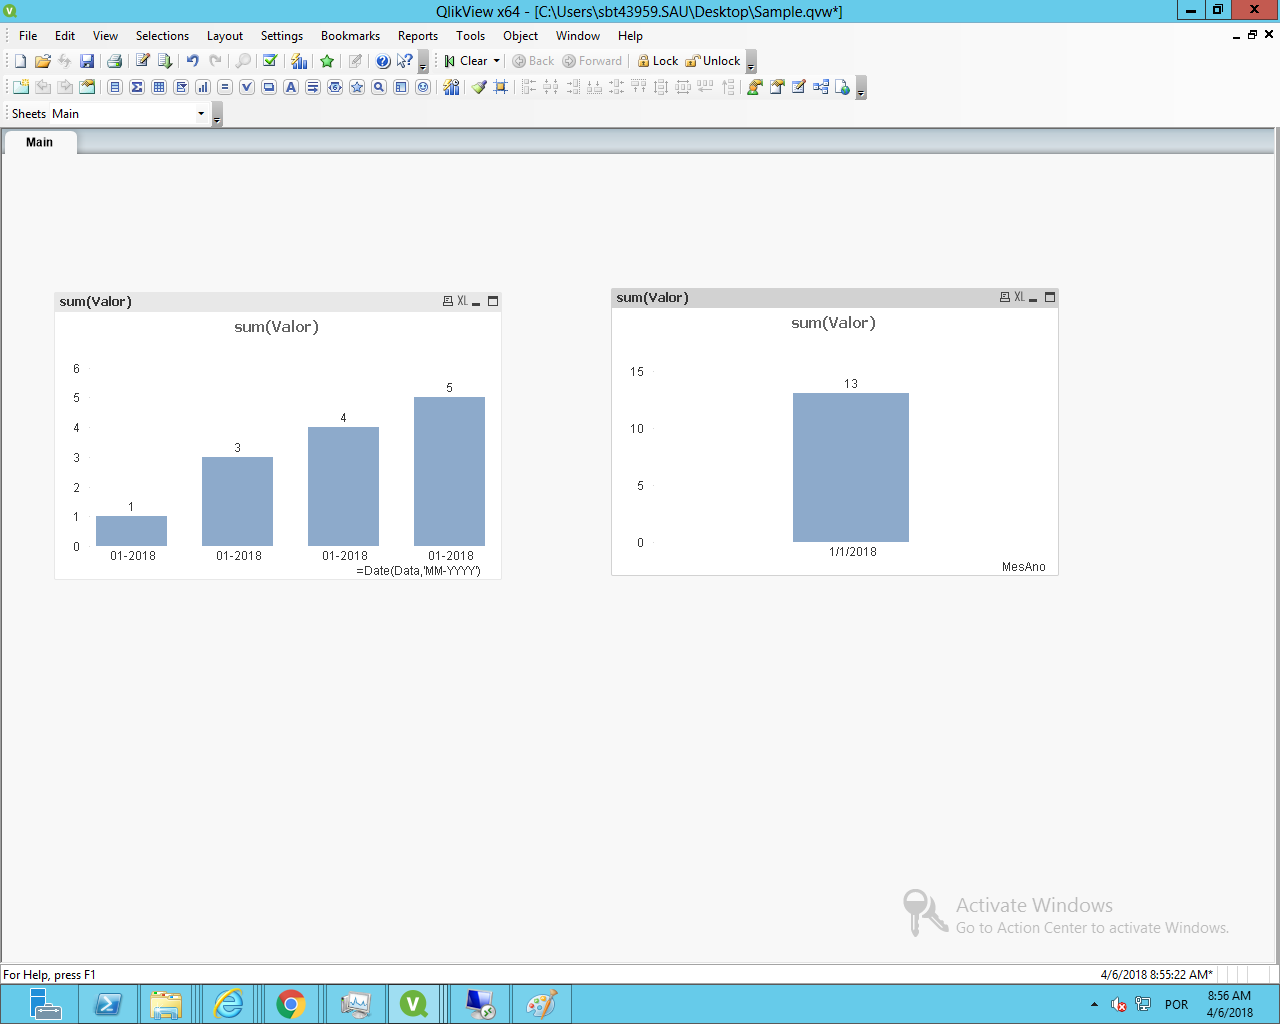Select the bar with value 5

pos(449,471)
